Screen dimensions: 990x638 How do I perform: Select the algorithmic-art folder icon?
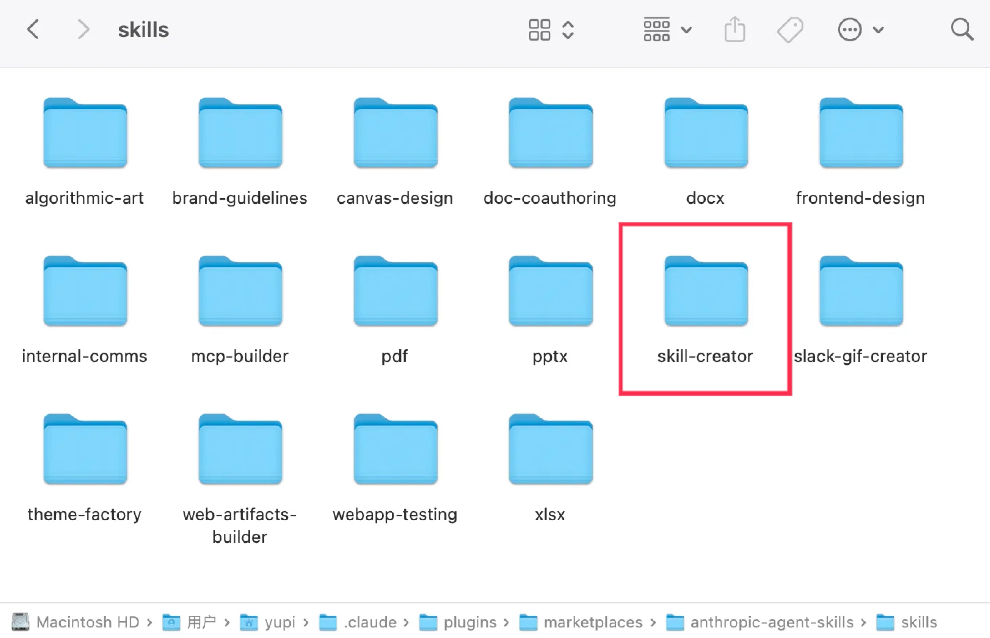point(85,133)
